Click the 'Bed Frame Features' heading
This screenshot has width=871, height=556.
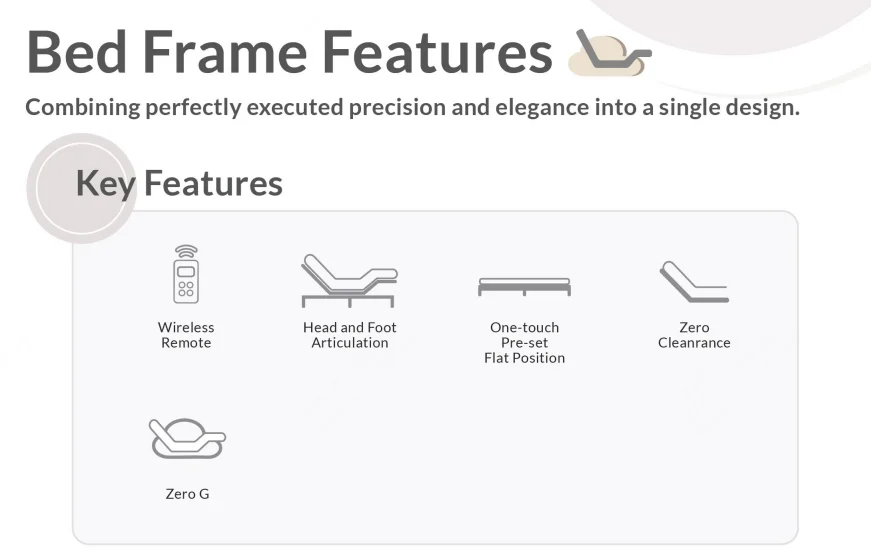(x=289, y=52)
